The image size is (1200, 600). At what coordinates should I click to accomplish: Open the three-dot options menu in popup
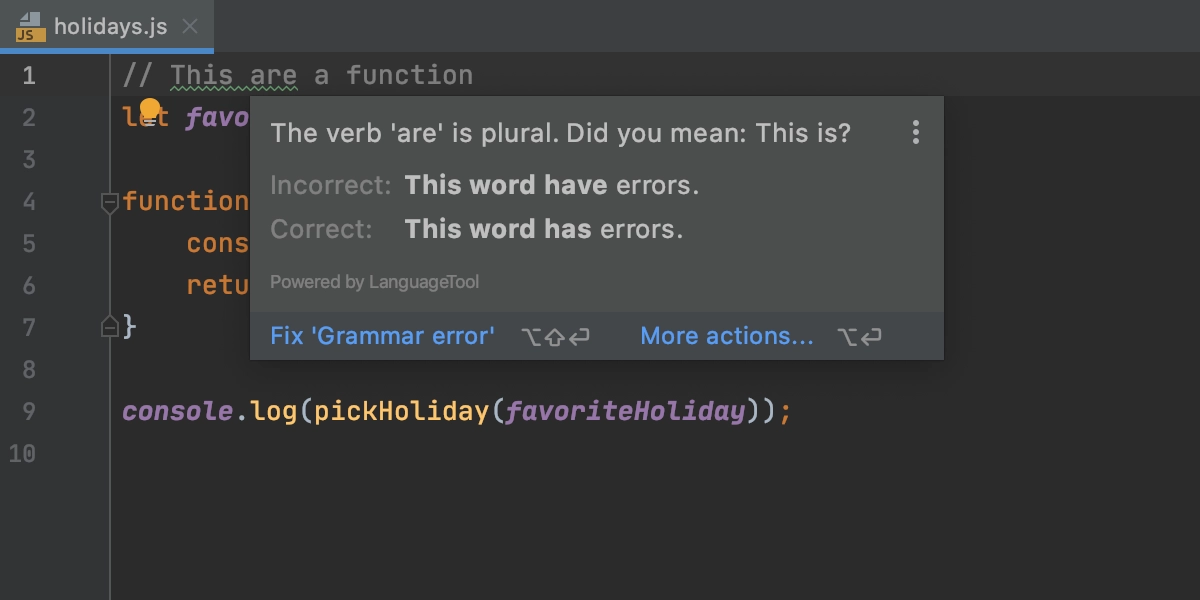coord(915,133)
